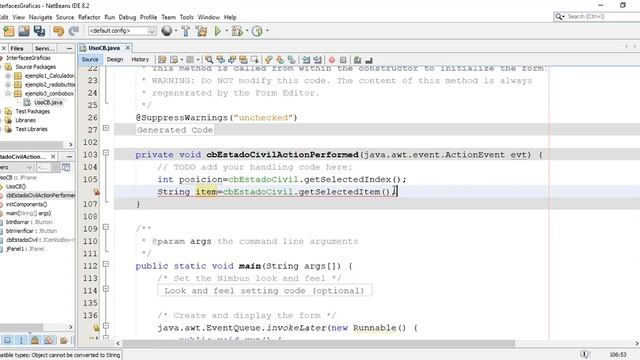
Task: Click the Comment icon in editor toolbar
Action: pyautogui.click(x=357, y=60)
